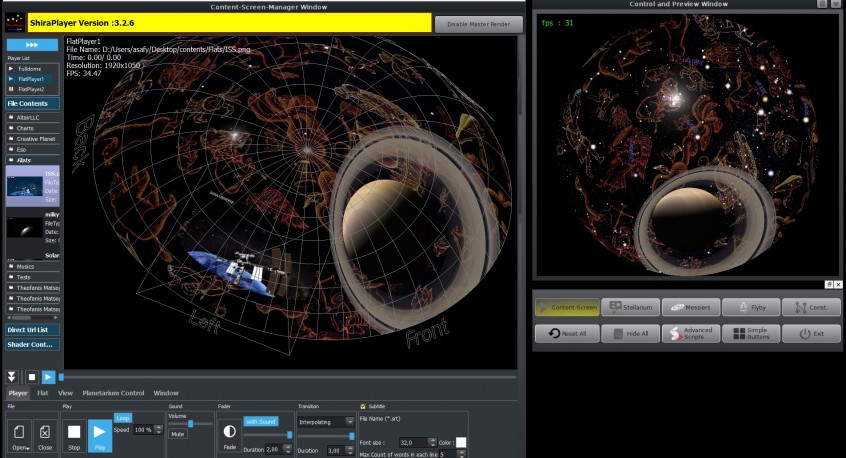This screenshot has width=846, height=458.
Task: Open the Window tab
Action: tap(166, 393)
